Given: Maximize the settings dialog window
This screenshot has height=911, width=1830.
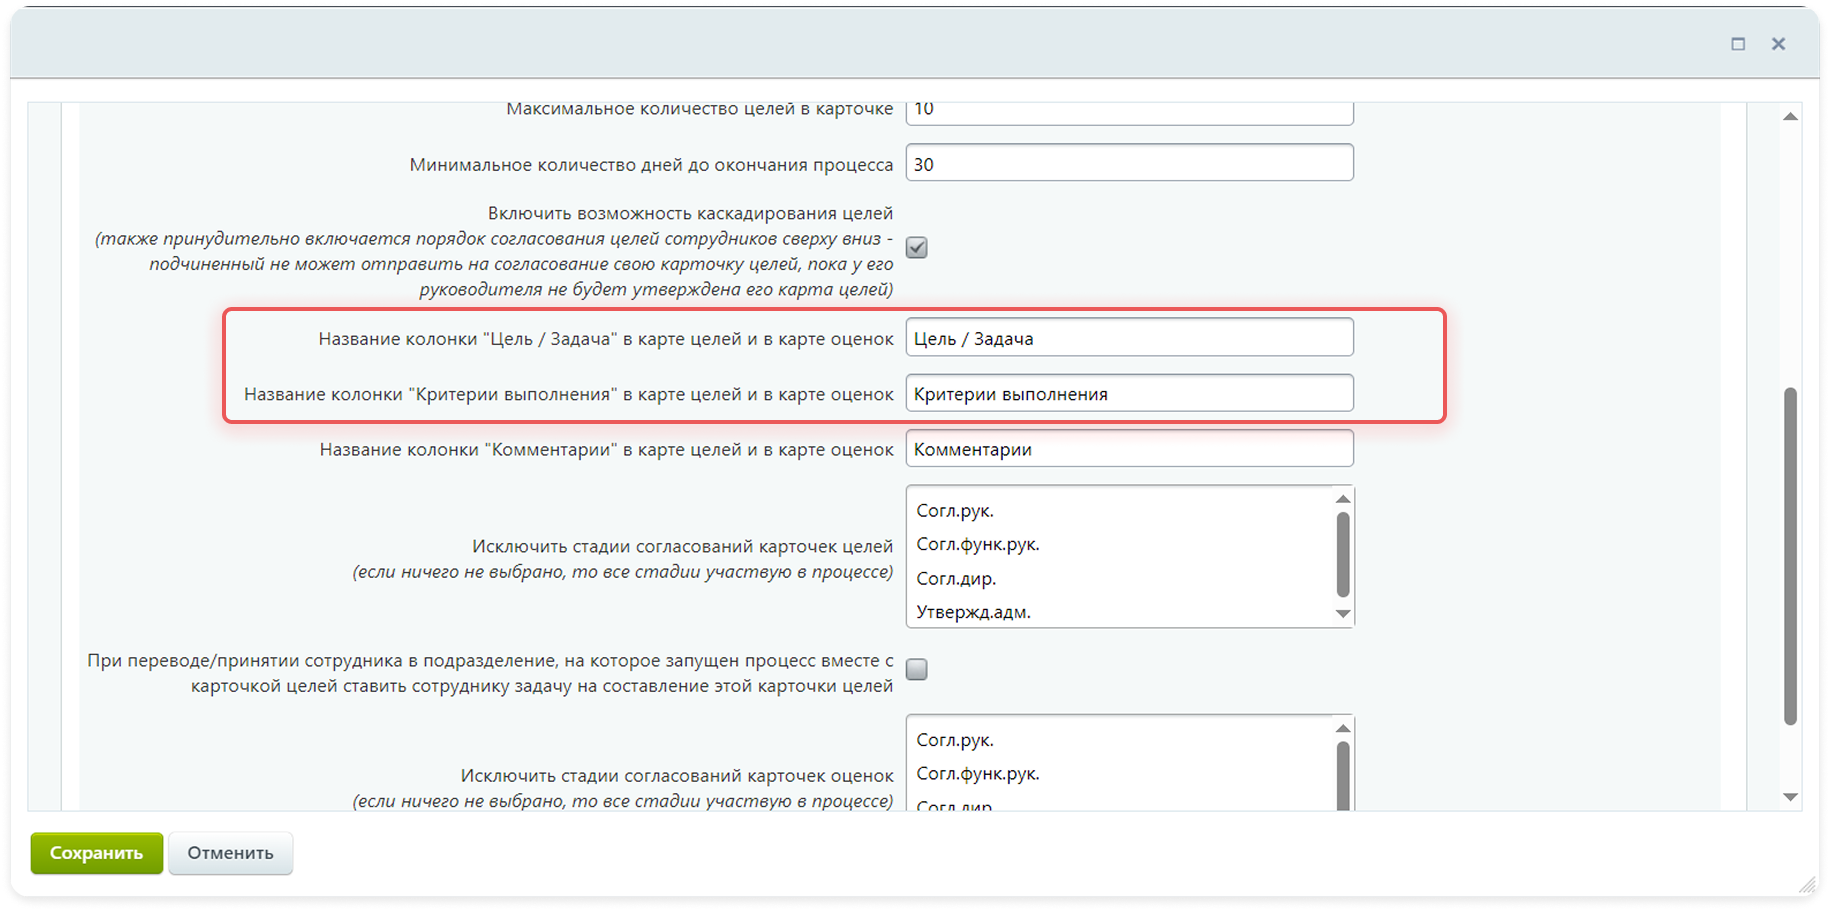Looking at the screenshot, I should pyautogui.click(x=1738, y=44).
